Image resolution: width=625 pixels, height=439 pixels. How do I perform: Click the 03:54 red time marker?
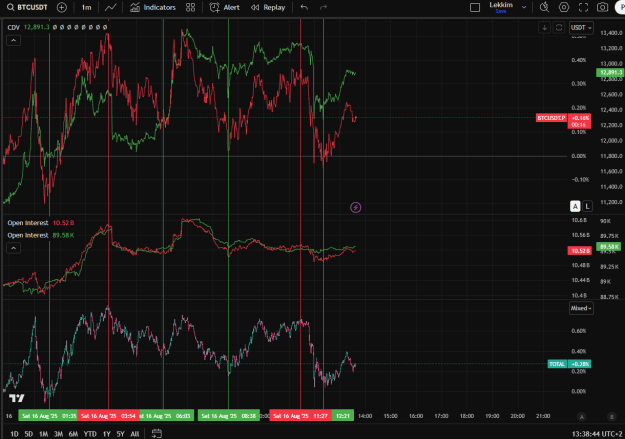108,416
